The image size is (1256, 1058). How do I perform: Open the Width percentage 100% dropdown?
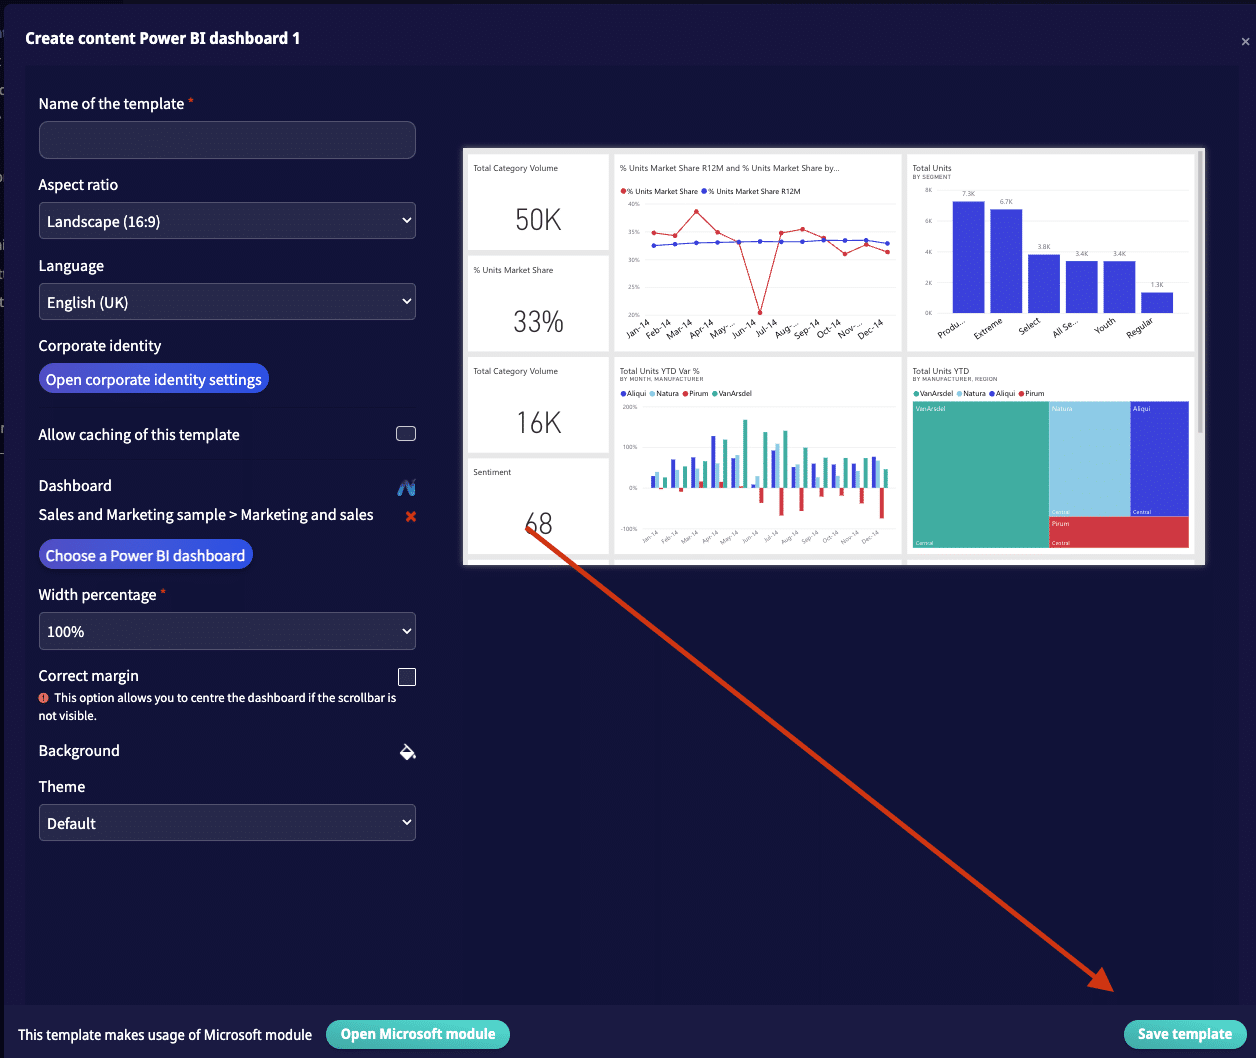tap(227, 631)
